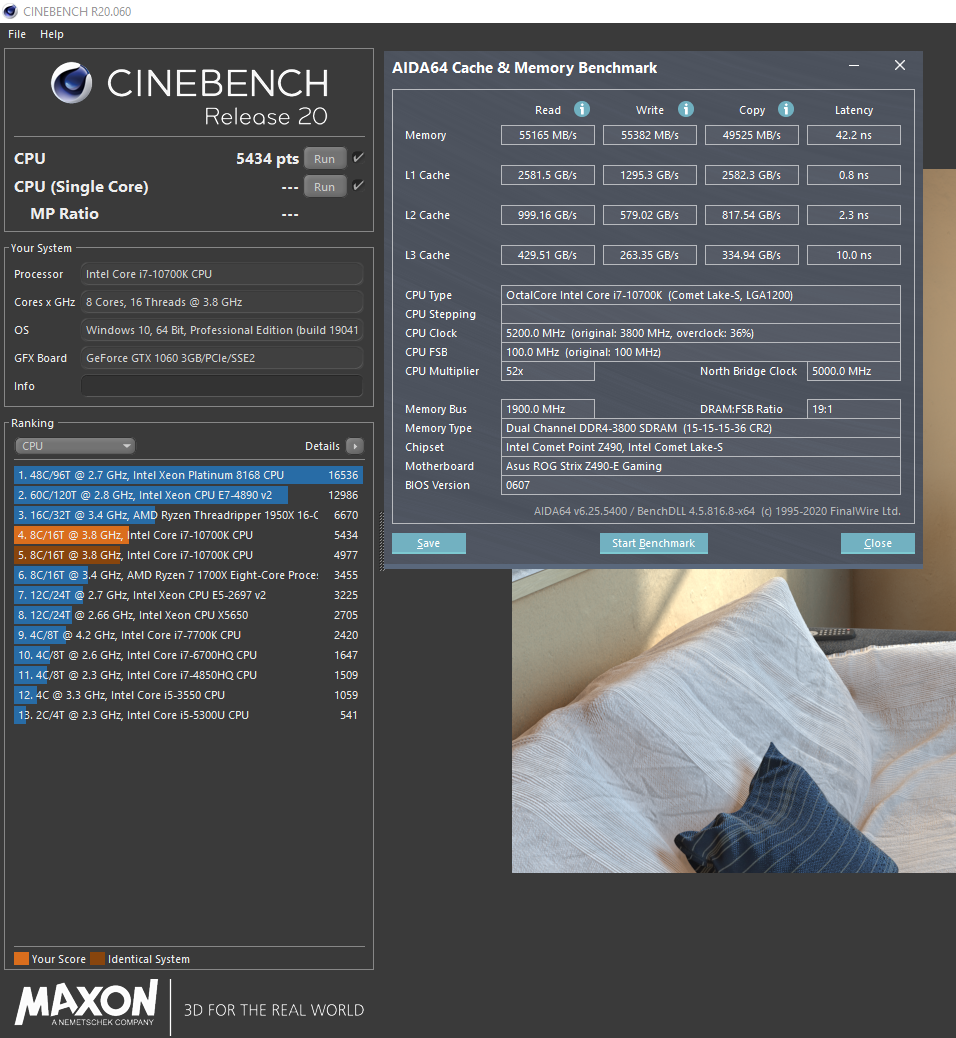The width and height of the screenshot is (956, 1038).
Task: Click the Close button in AIDA64
Action: point(878,543)
